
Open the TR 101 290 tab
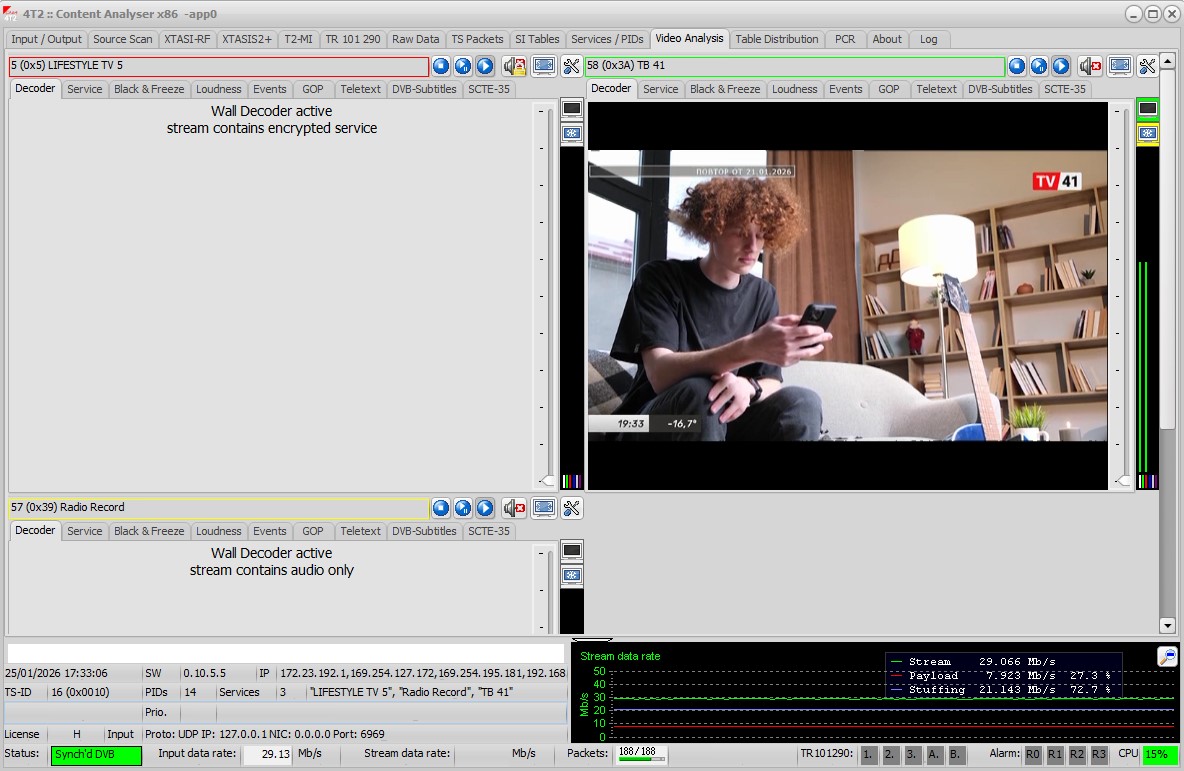tap(353, 39)
